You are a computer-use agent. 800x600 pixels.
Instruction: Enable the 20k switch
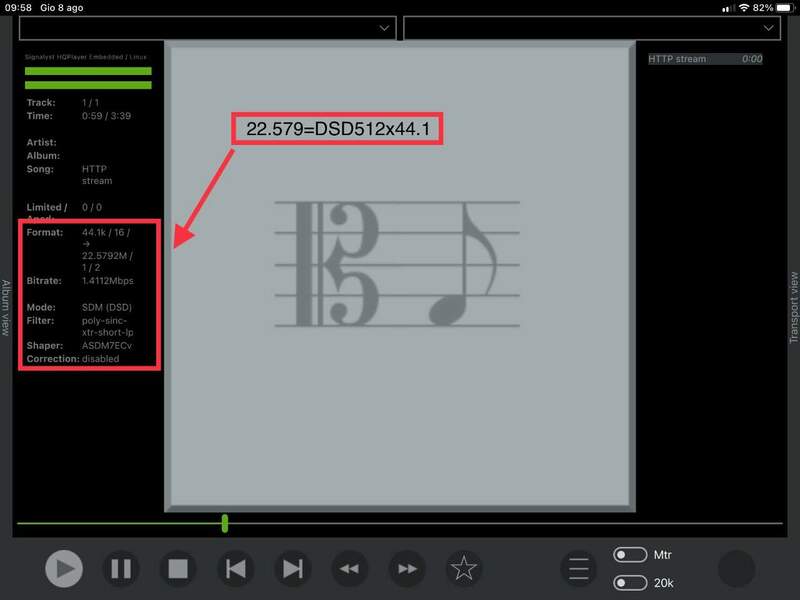tap(629, 583)
